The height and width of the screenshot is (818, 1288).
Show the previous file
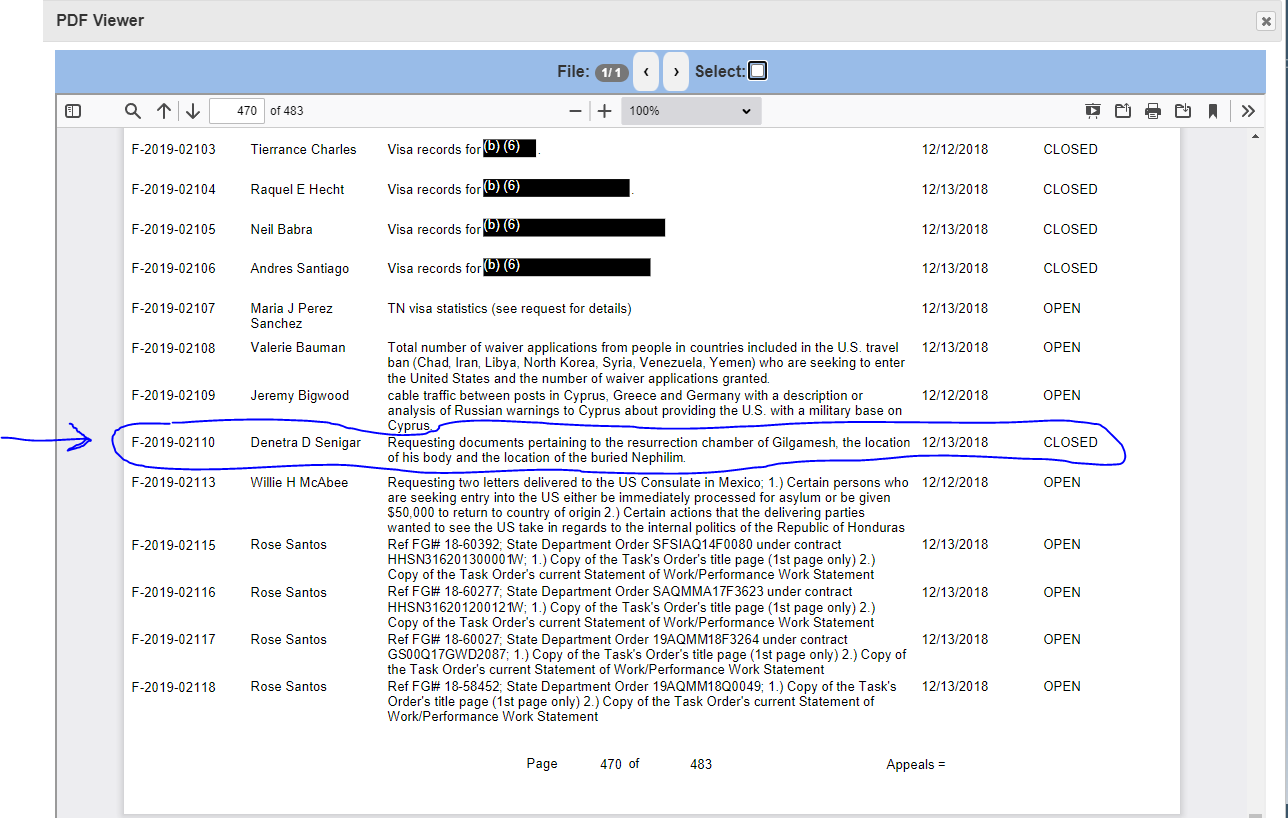click(646, 71)
